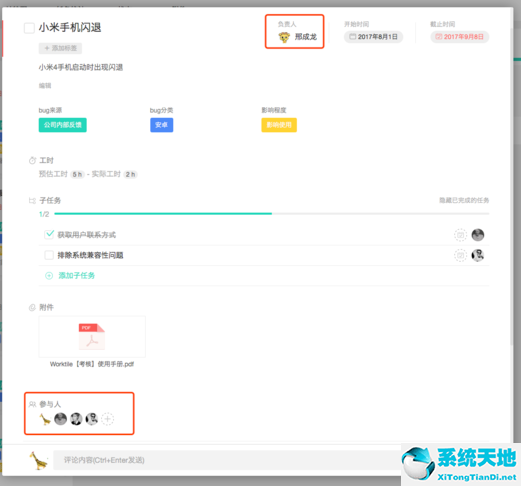This screenshot has height=486, width=521.
Task: Click the giraffe avatar beside comment box
Action: [38, 460]
